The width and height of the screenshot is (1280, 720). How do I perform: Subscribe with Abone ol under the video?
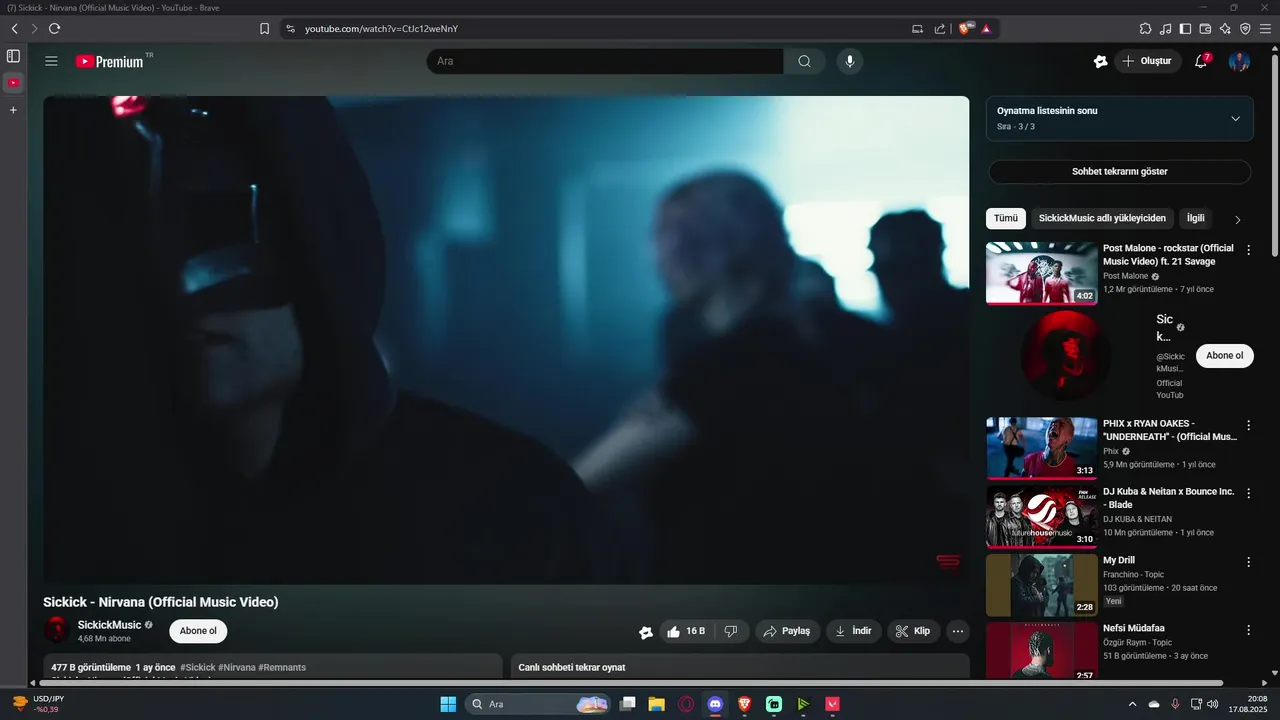(x=198, y=631)
